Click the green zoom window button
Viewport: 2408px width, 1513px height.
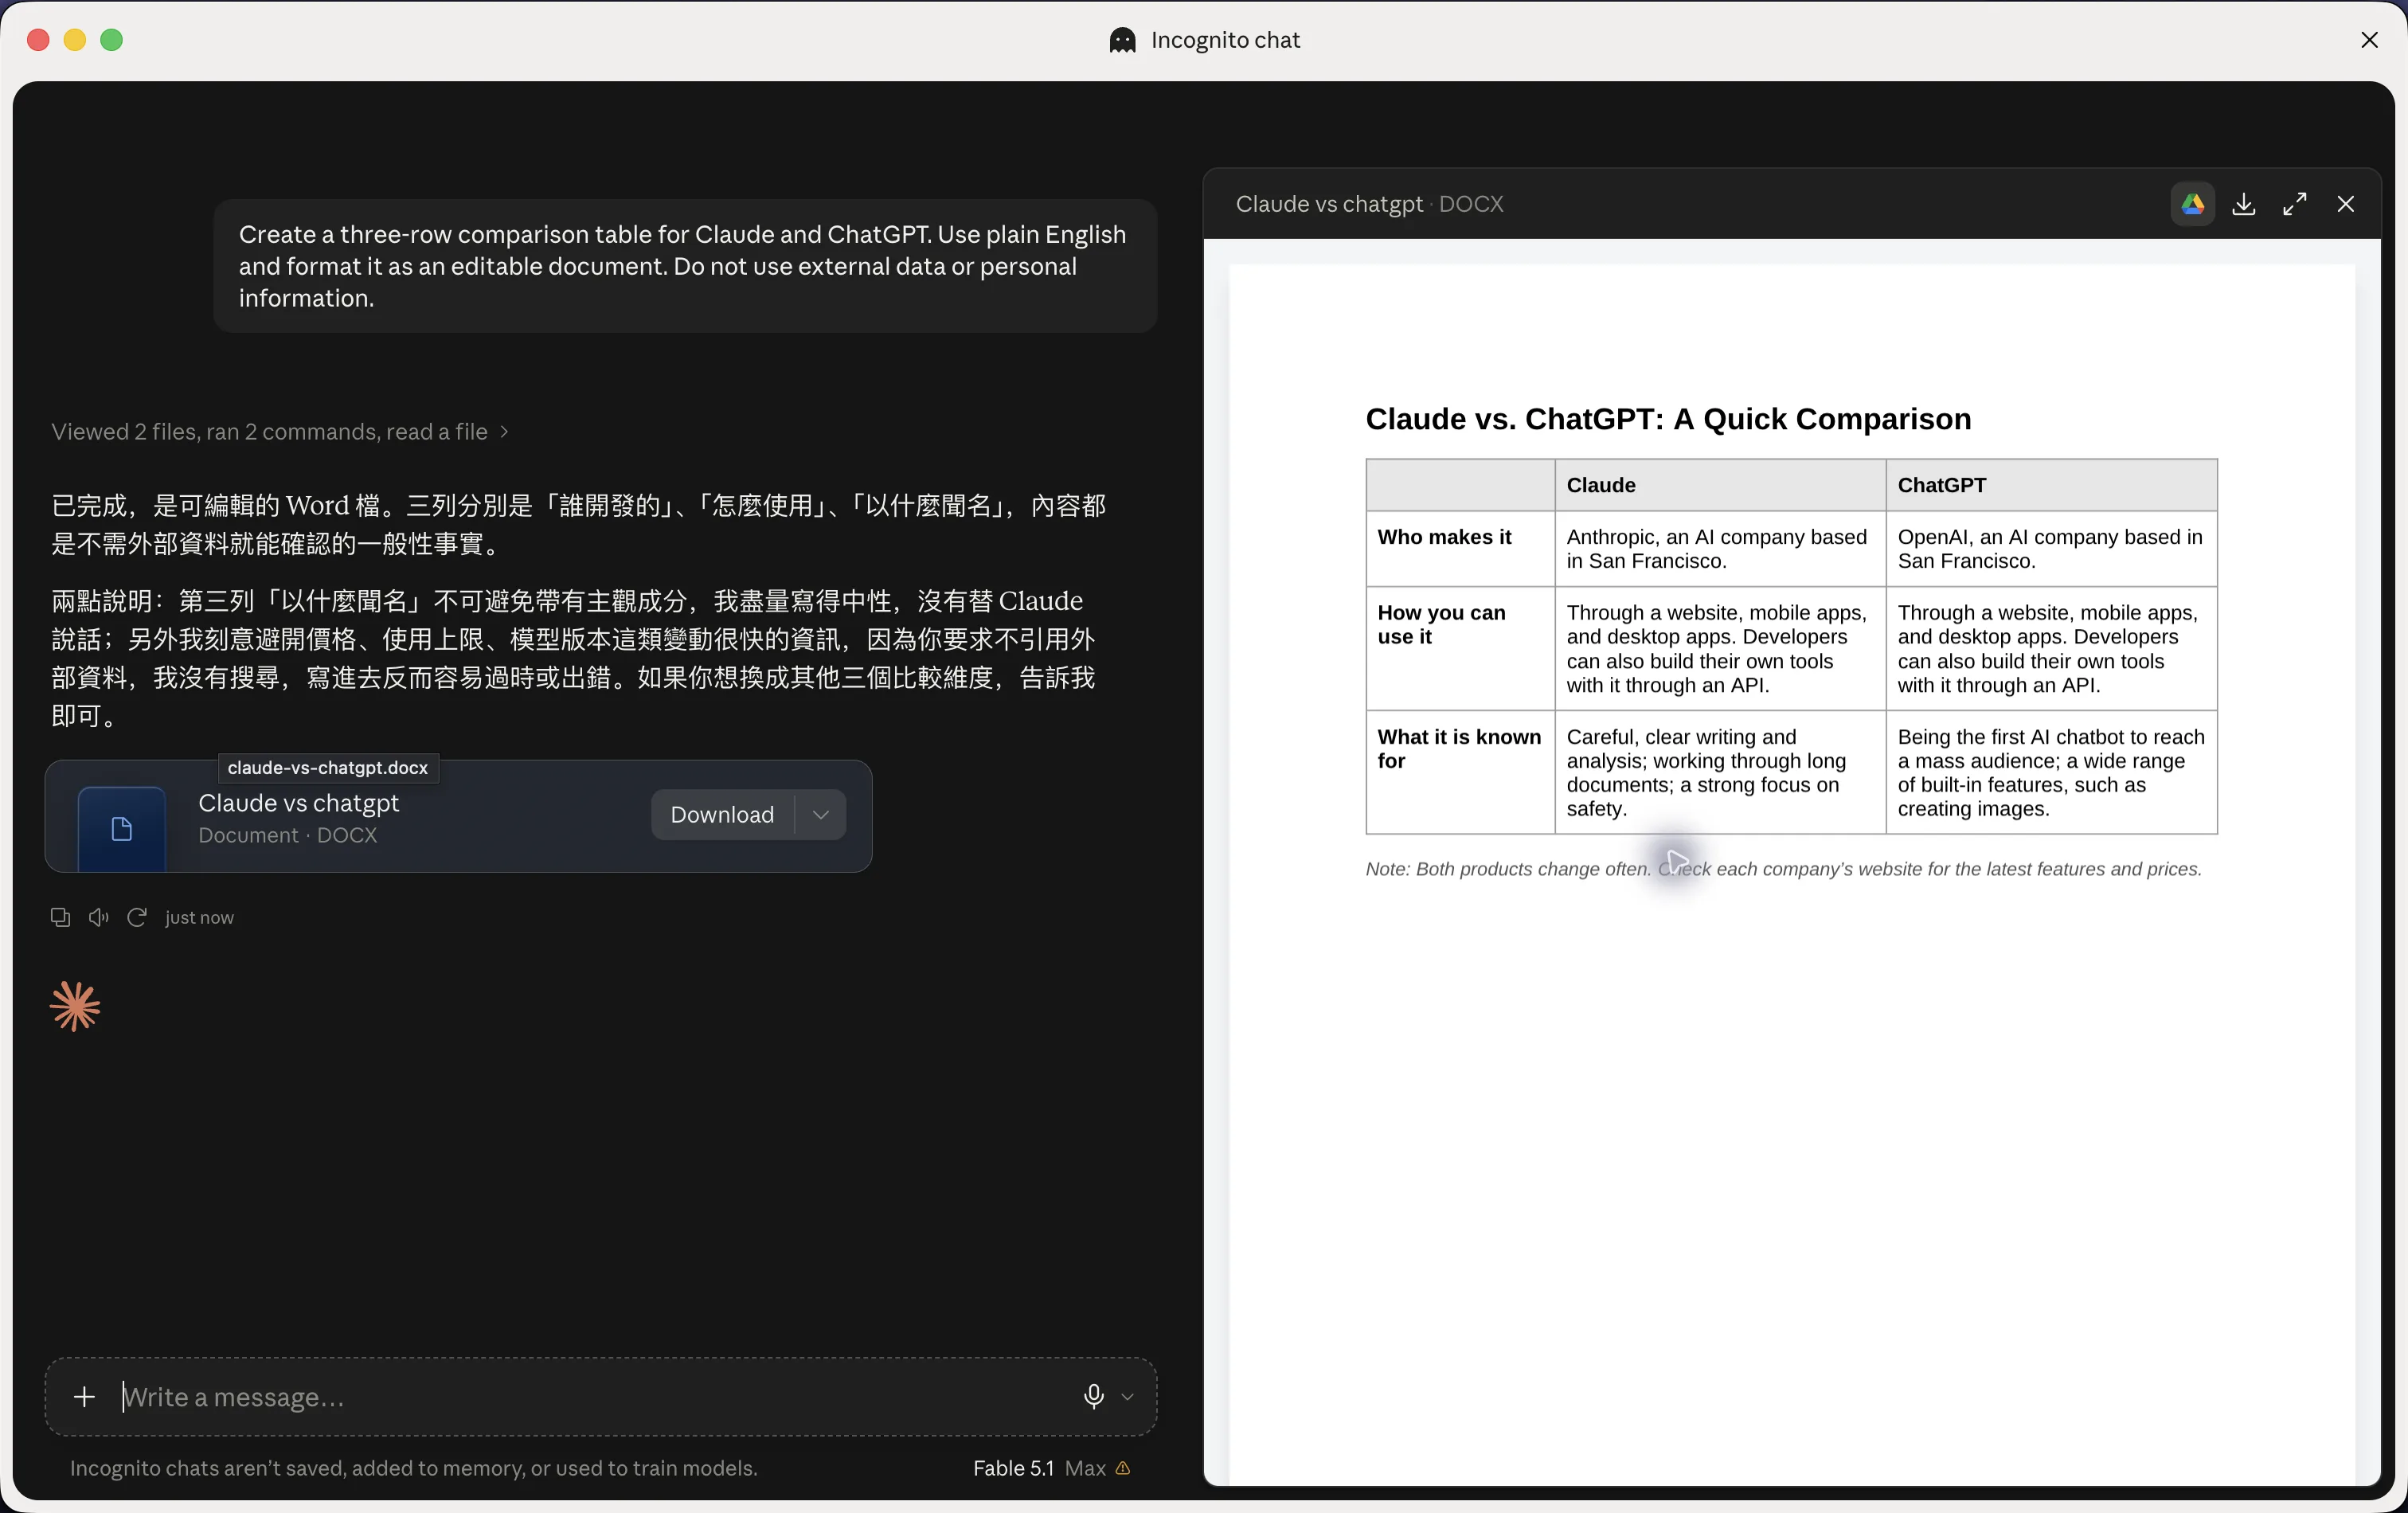[x=112, y=40]
